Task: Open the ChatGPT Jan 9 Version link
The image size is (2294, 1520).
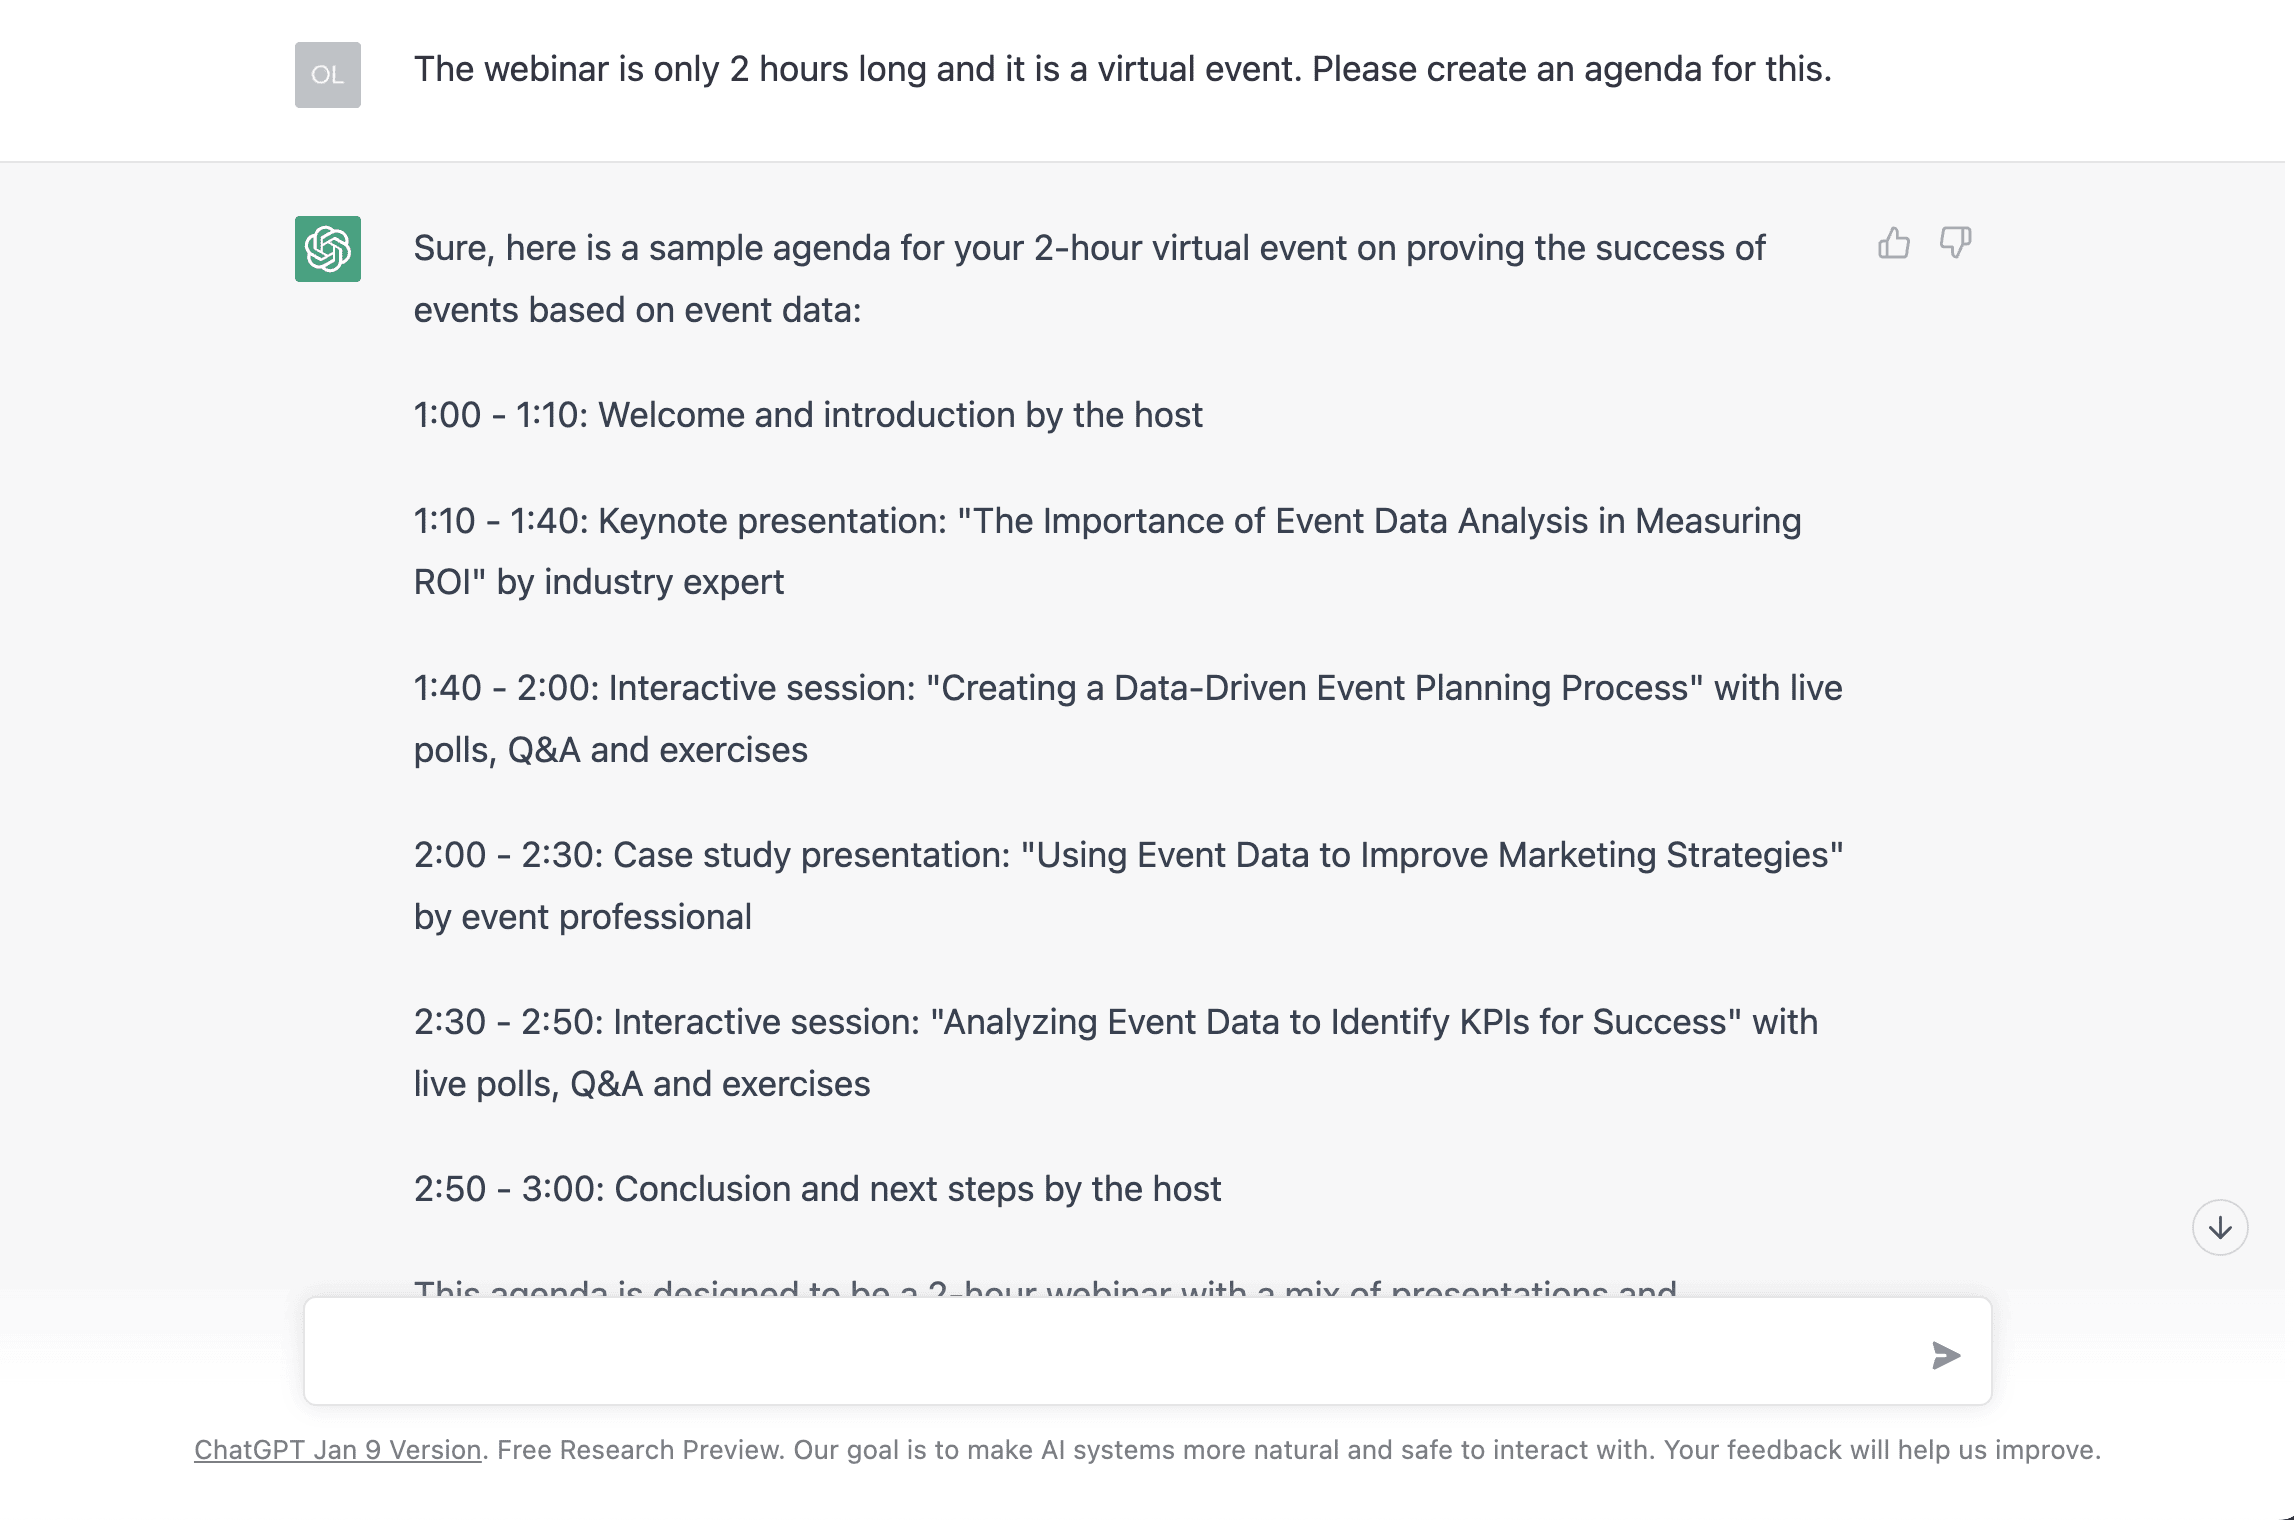Action: 338,1450
